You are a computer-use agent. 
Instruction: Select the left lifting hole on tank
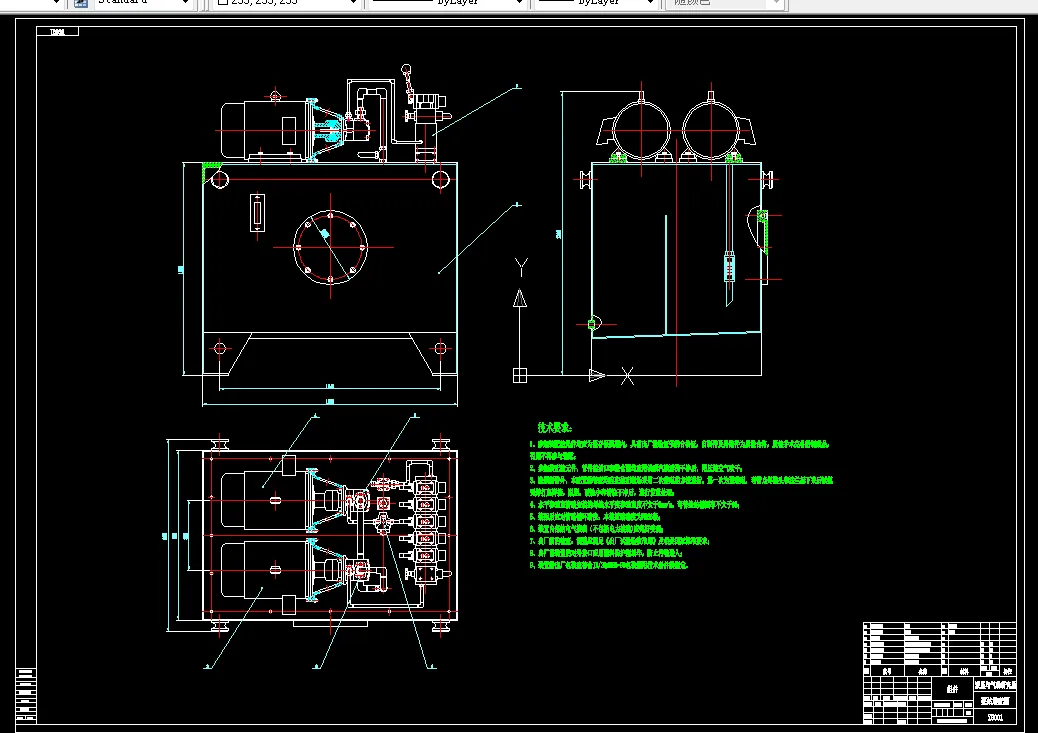[220, 179]
